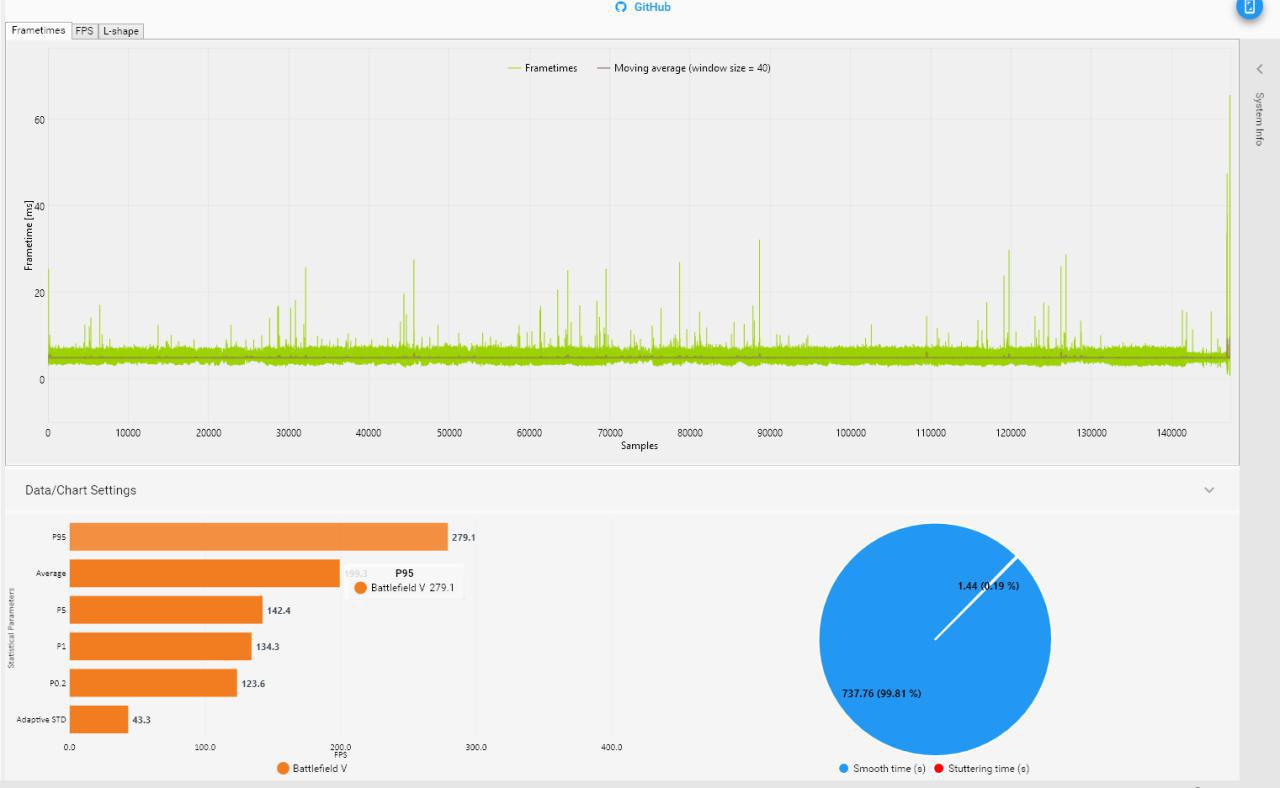The height and width of the screenshot is (788, 1280).
Task: Open the GitHub link text
Action: (x=652, y=7)
